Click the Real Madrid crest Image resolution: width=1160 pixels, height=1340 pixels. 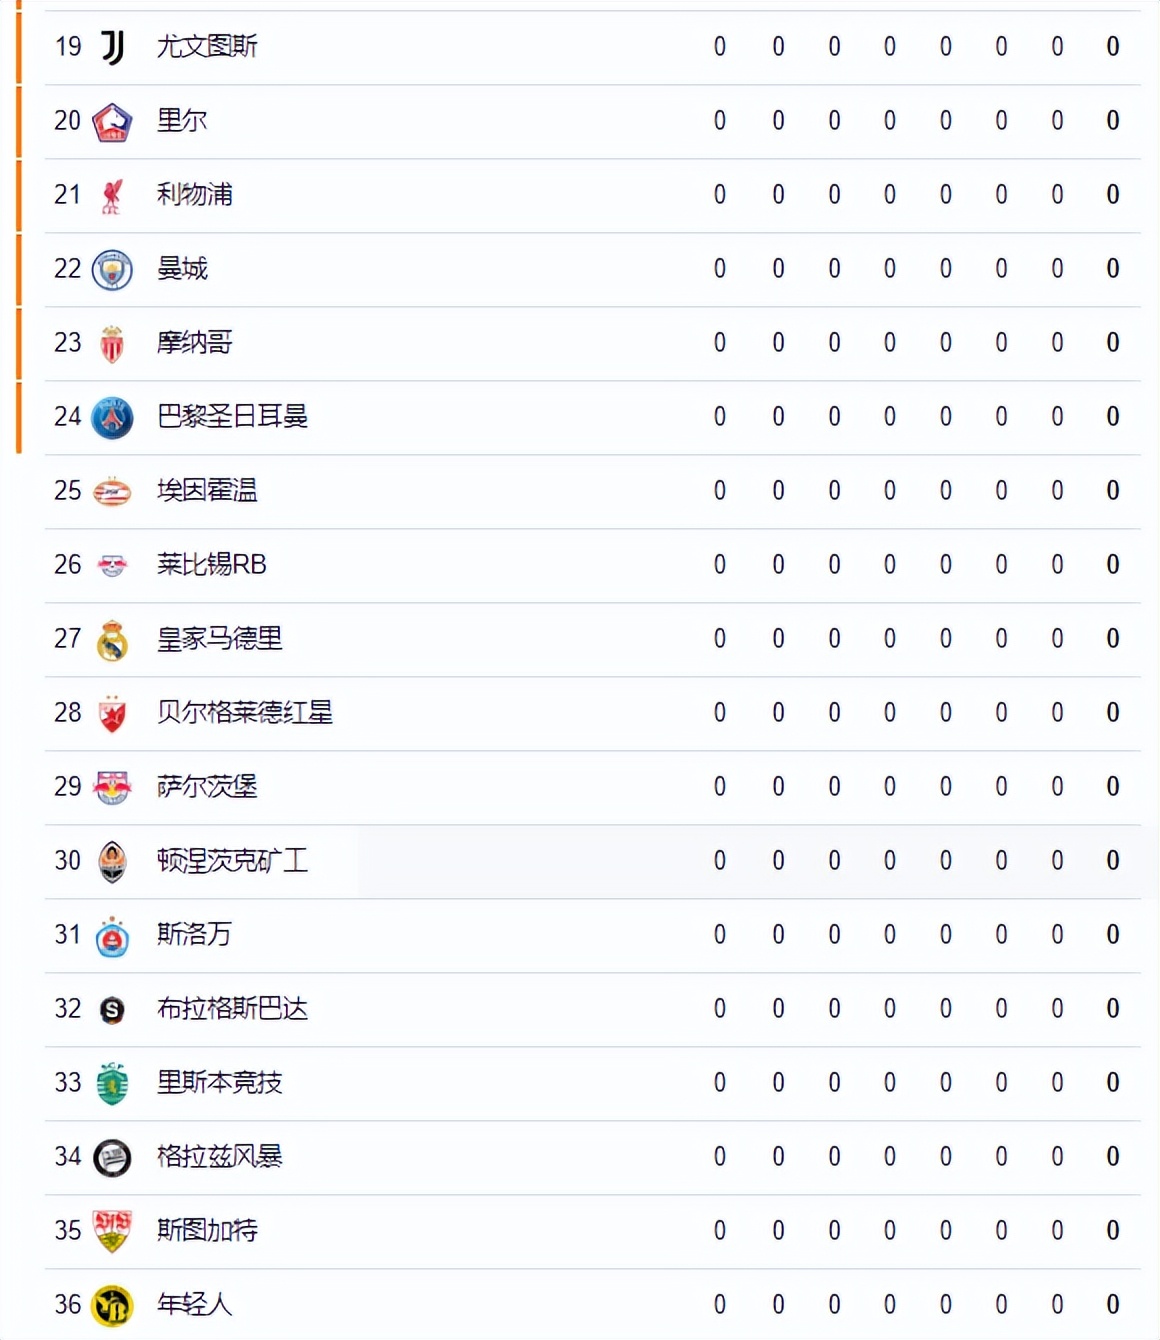tap(112, 640)
